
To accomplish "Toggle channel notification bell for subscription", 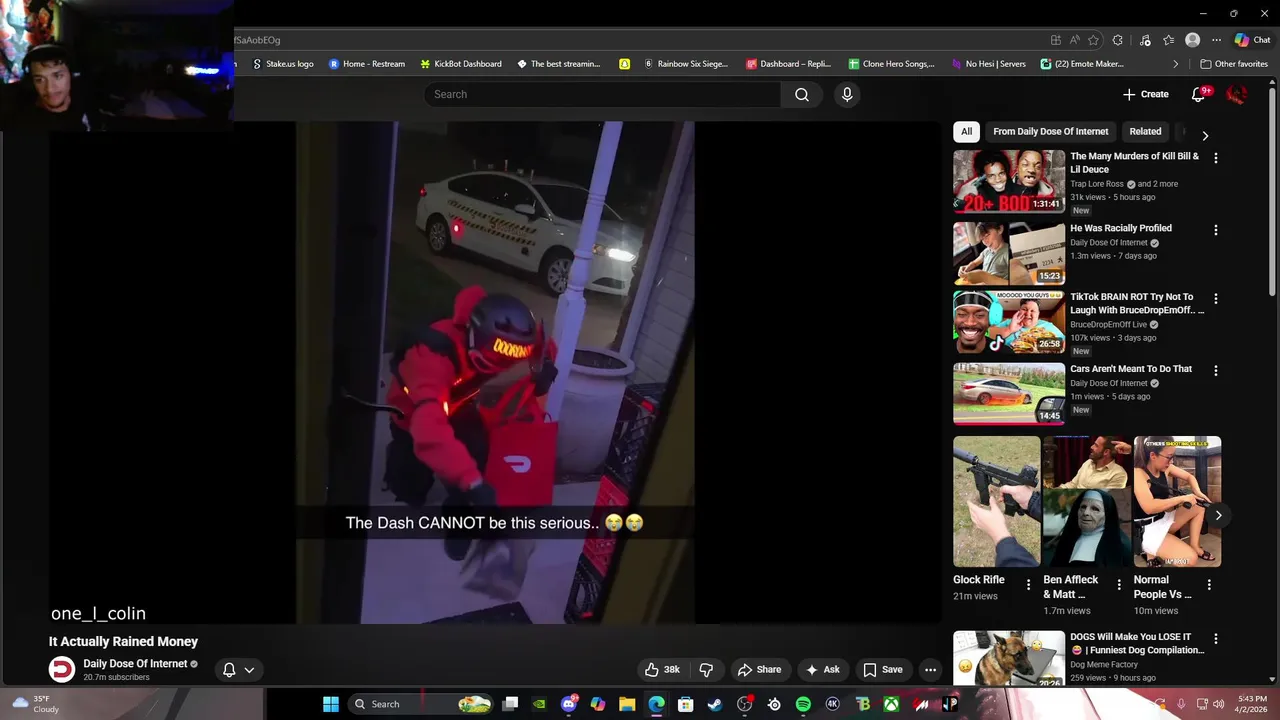I will coord(229,670).
